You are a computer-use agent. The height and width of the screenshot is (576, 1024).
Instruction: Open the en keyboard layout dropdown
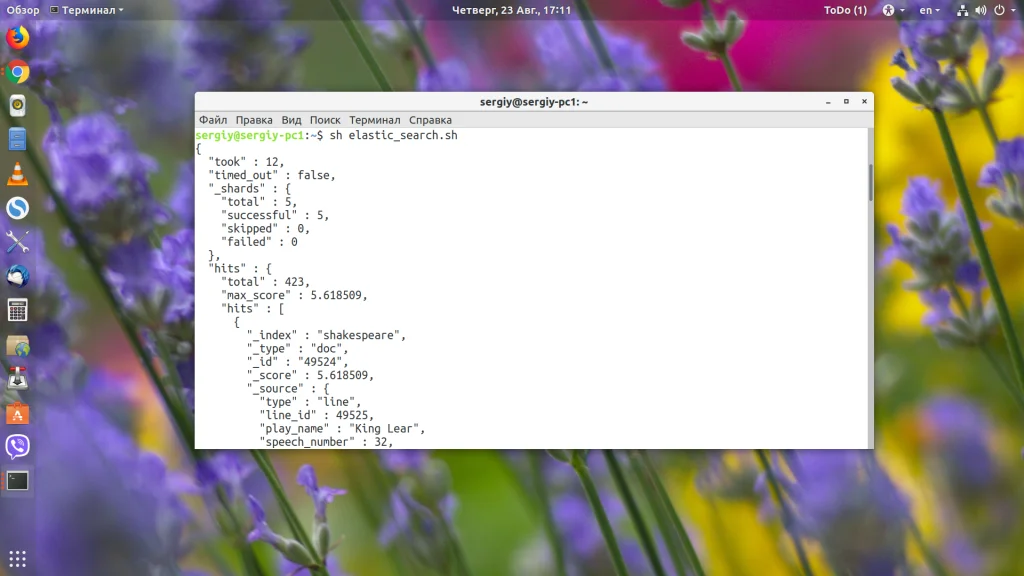929,10
